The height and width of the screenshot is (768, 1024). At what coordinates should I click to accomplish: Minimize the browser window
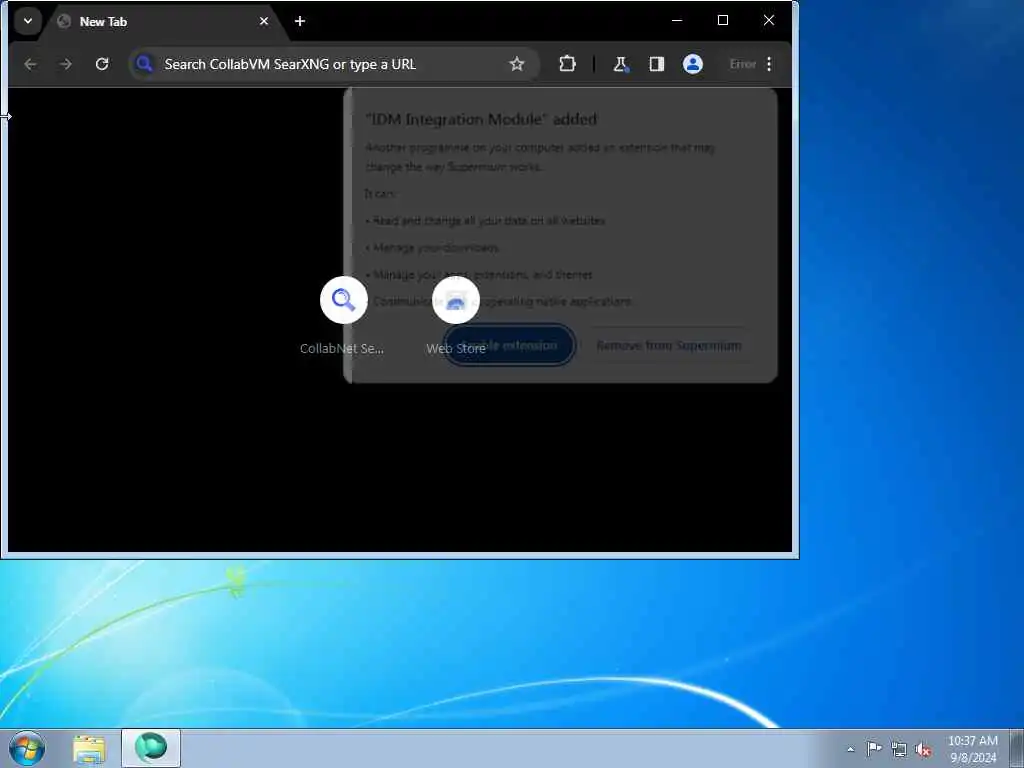click(677, 20)
